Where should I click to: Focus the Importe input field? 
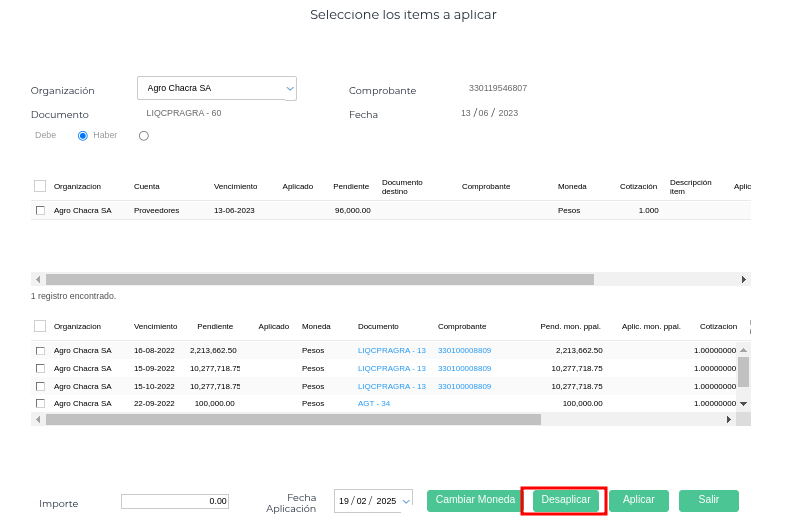(x=175, y=501)
